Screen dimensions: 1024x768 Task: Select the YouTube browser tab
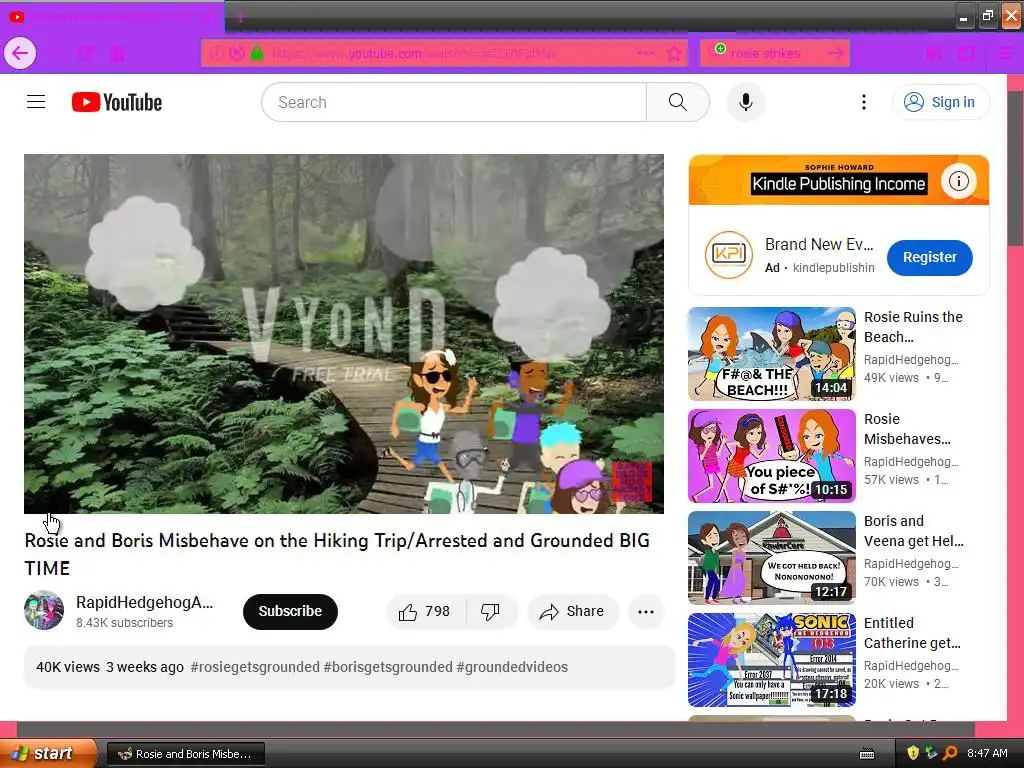click(x=111, y=17)
